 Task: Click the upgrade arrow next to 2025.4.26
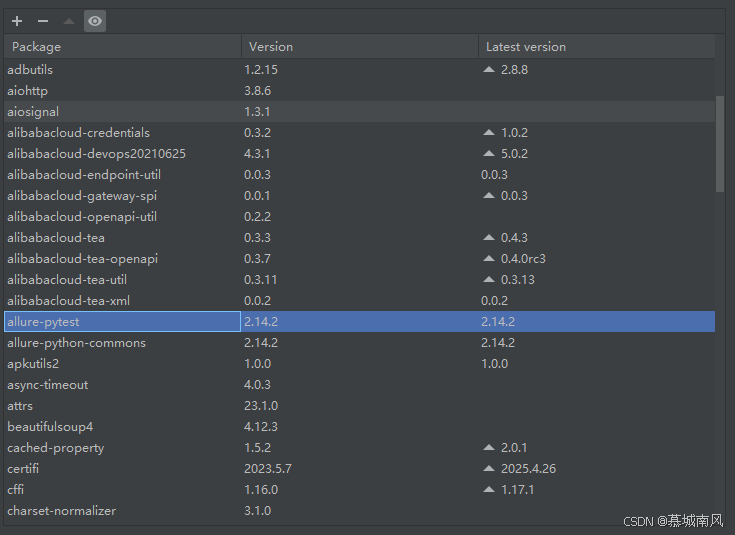tap(489, 468)
